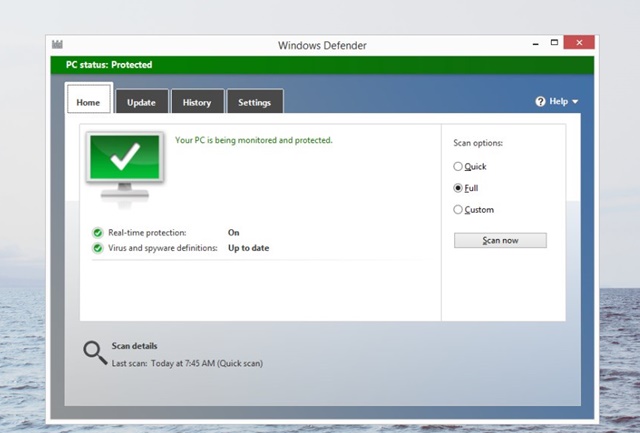
Task: Open the History tab
Action: tap(197, 102)
